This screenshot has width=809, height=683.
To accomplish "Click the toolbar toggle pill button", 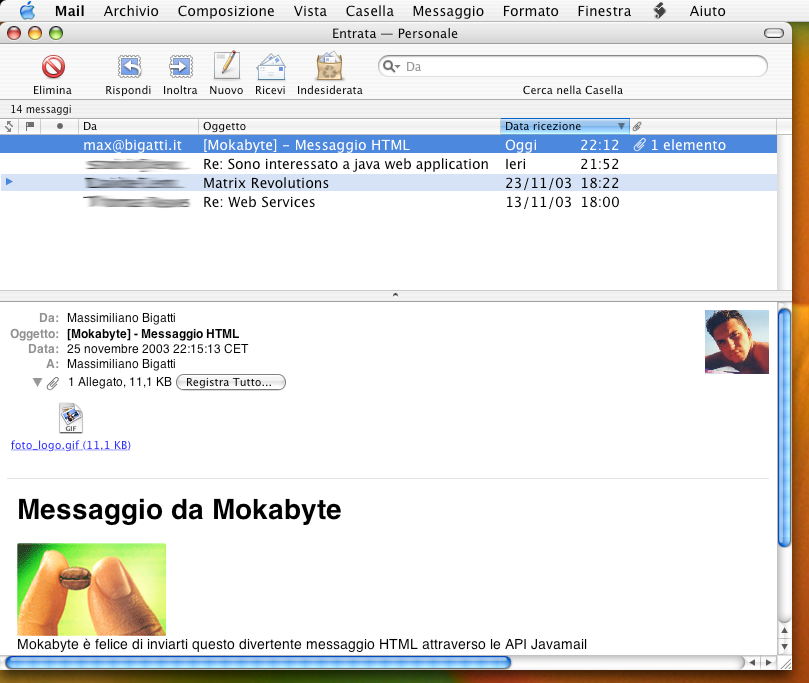I will pos(773,34).
